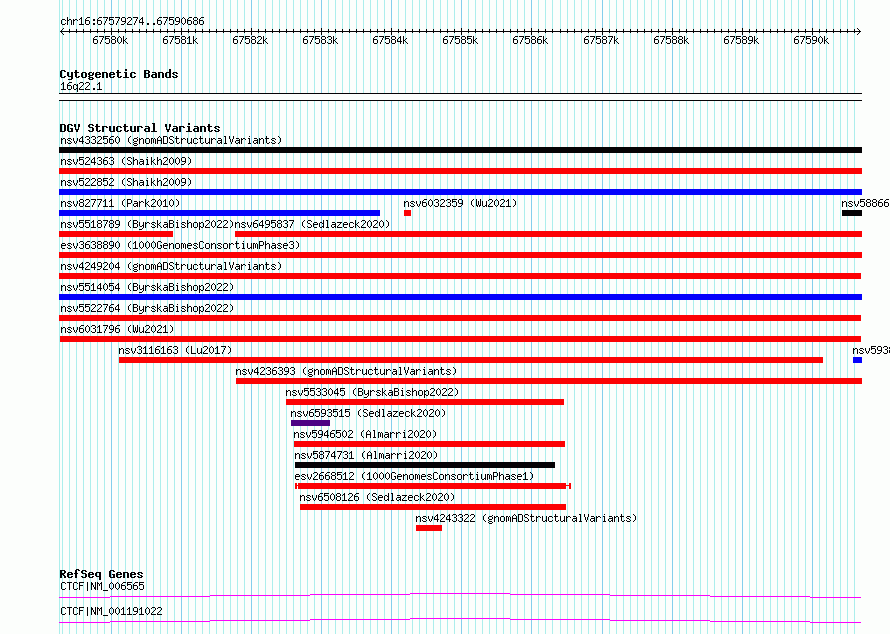Click the nsv4249204 (gnomADStructuralVariants) label
This screenshot has height=634, width=890.
tap(171, 266)
